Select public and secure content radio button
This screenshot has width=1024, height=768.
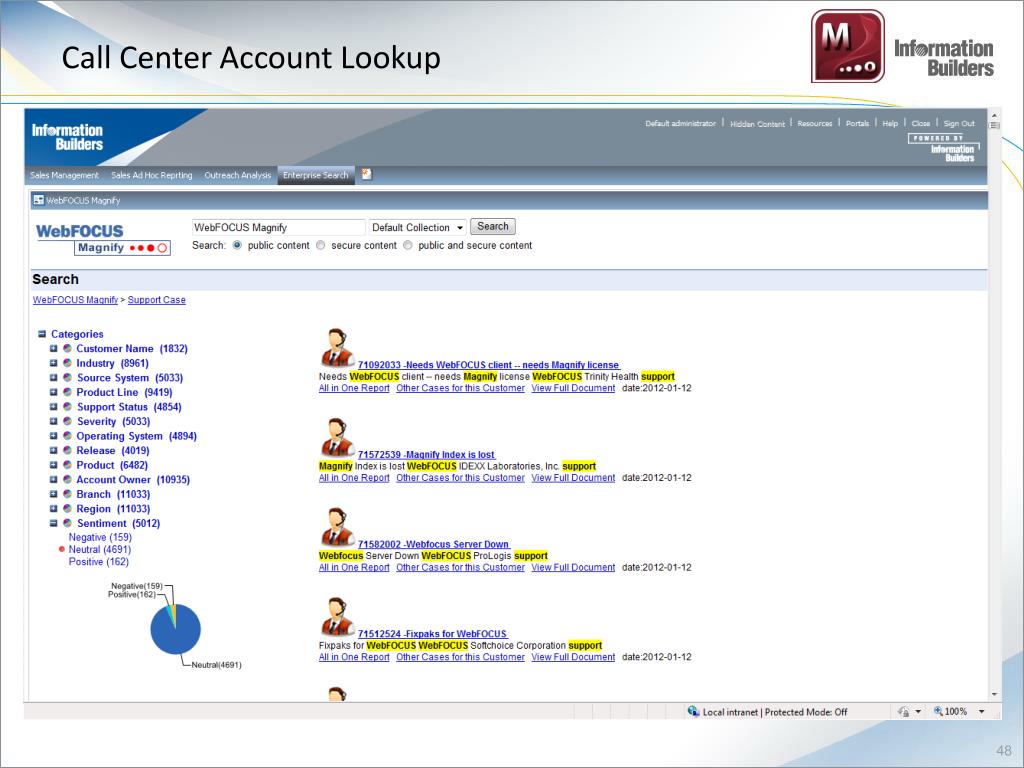click(x=408, y=245)
